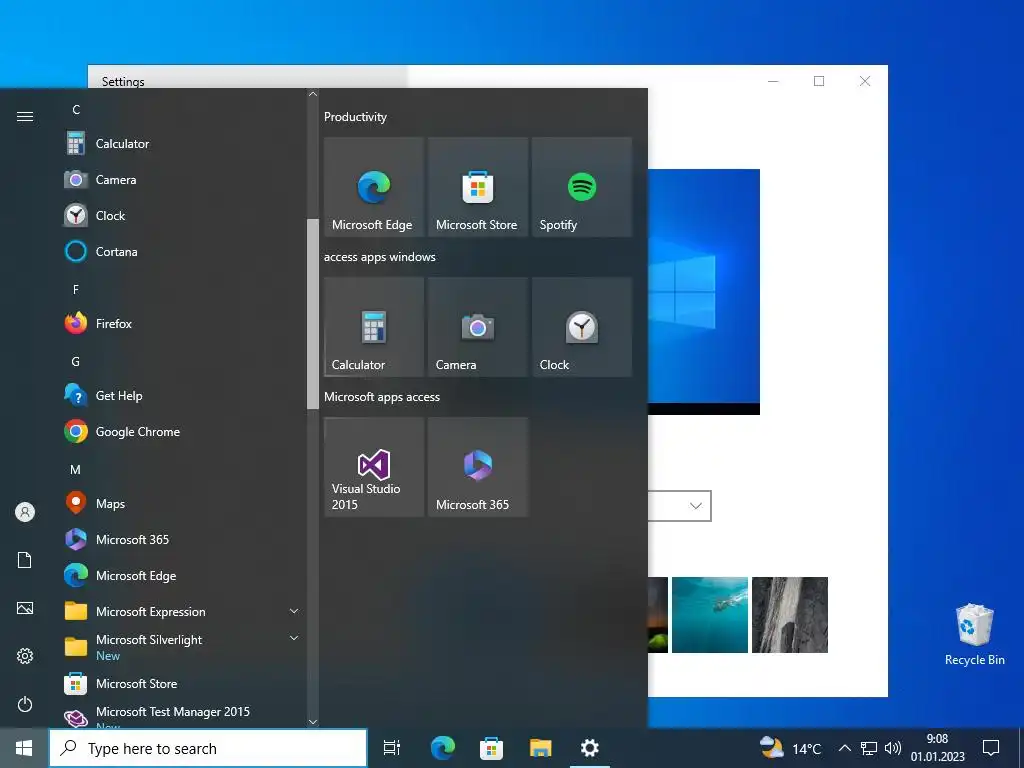Maximize the Settings window
1024x768 pixels.
(819, 81)
